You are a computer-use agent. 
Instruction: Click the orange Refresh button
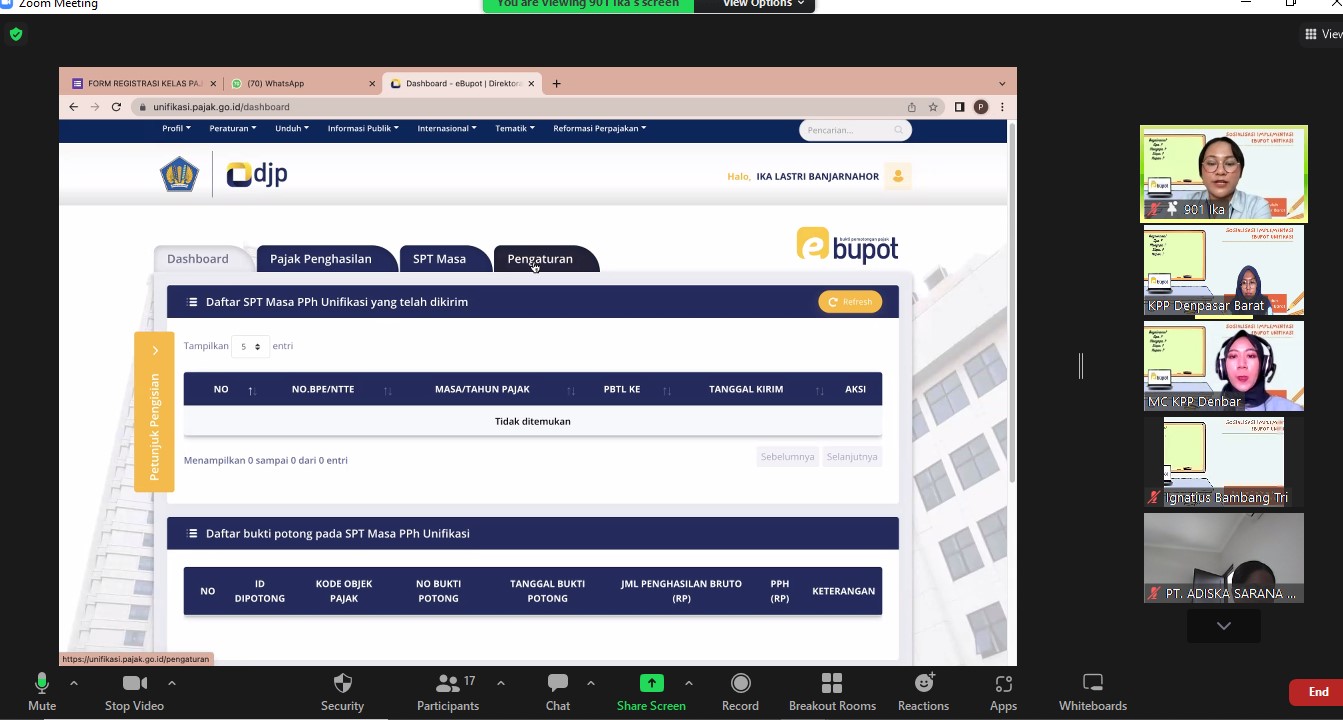point(850,302)
